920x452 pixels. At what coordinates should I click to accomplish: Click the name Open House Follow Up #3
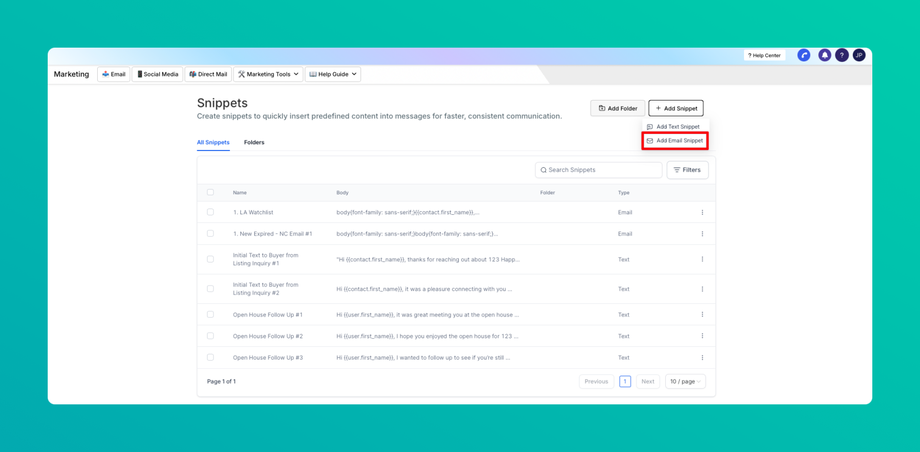coord(268,357)
